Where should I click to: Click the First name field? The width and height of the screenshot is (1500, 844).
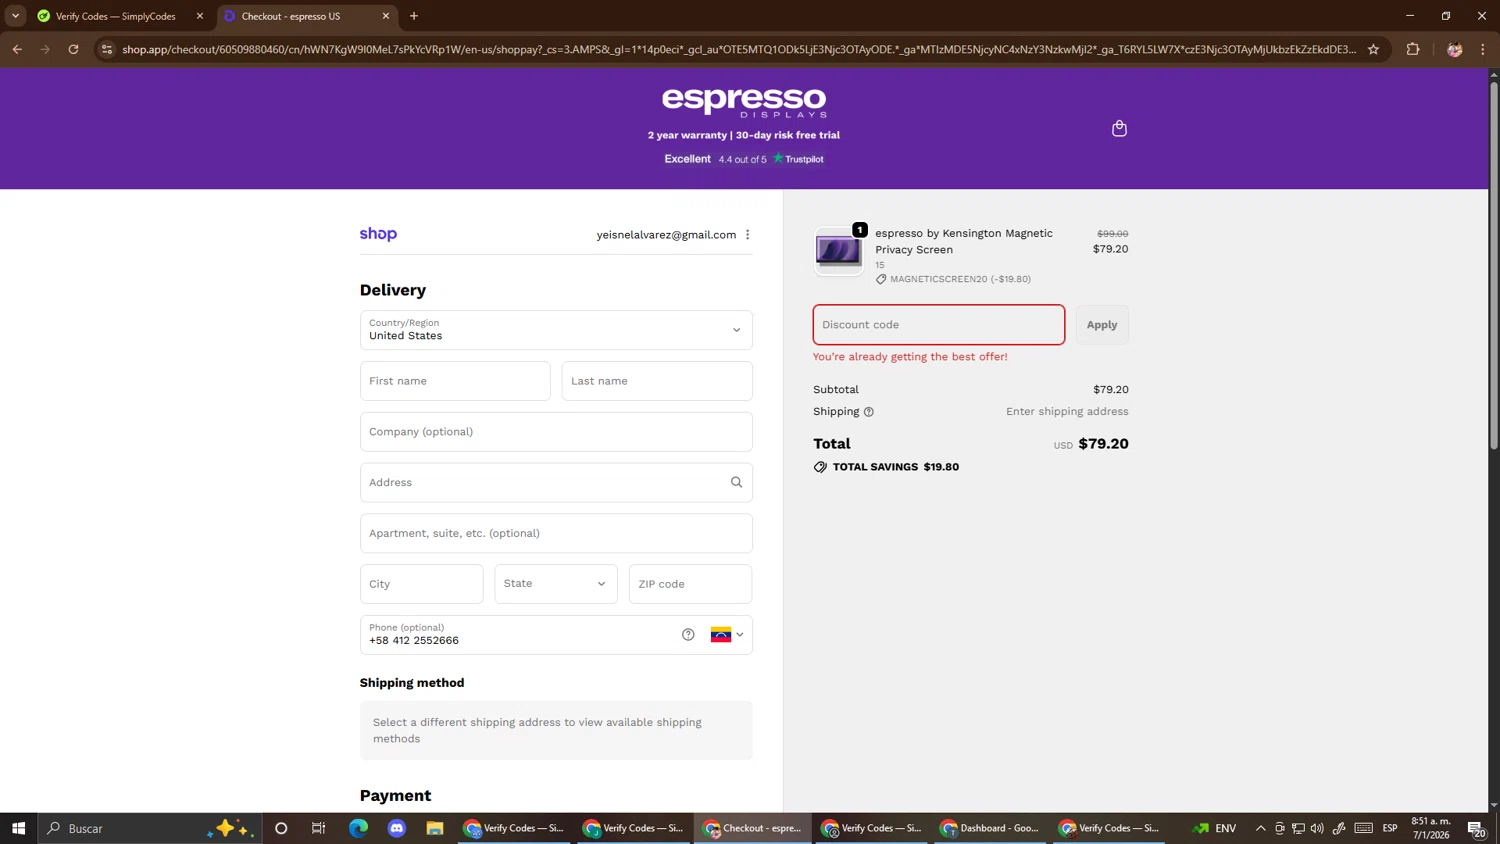[455, 381]
